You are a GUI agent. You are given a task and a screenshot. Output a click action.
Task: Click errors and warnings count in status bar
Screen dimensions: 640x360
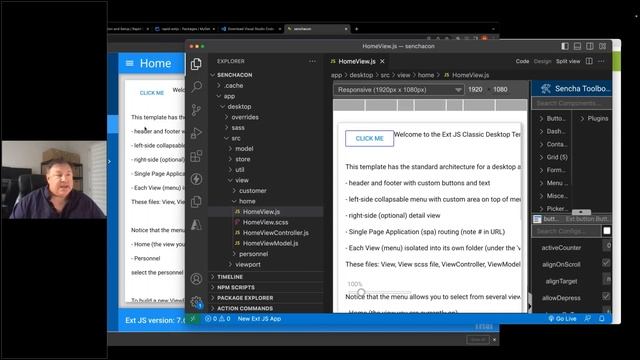218,318
